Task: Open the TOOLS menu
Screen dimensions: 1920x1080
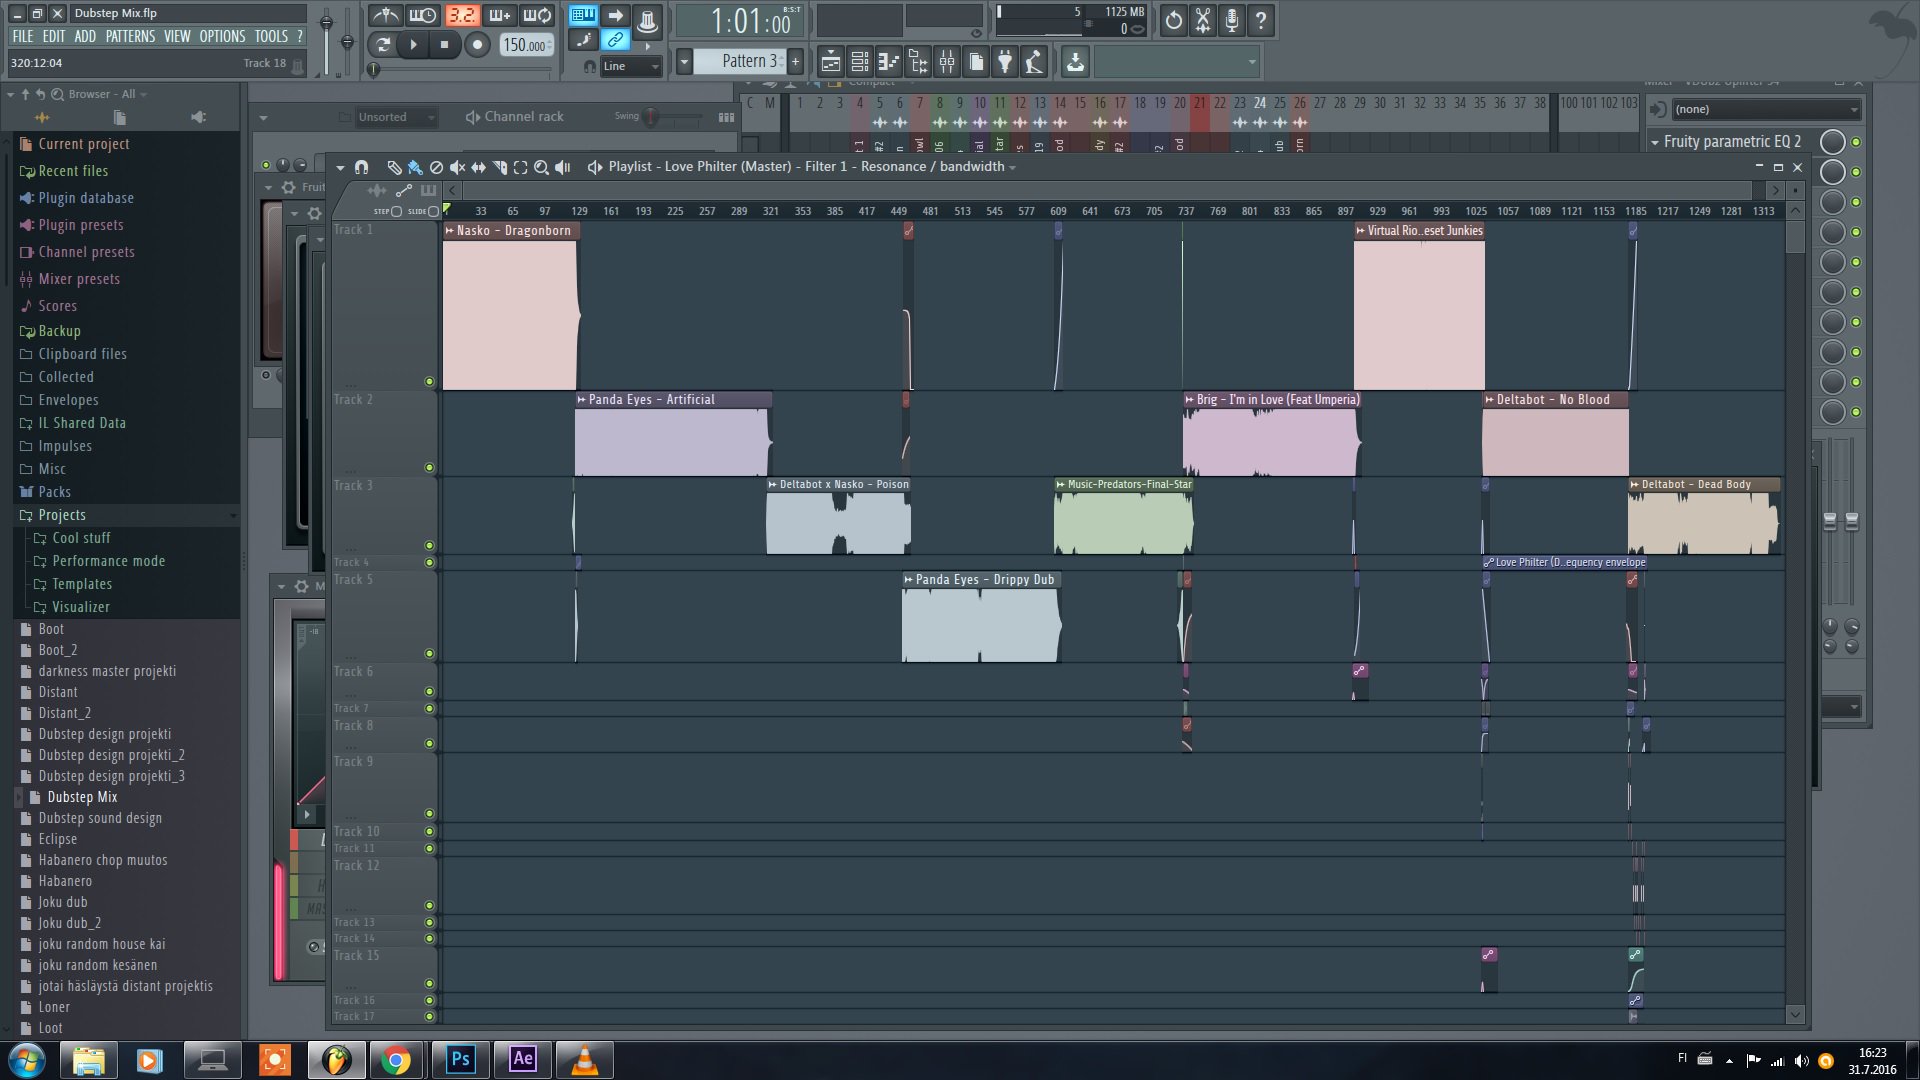Action: pos(271,36)
